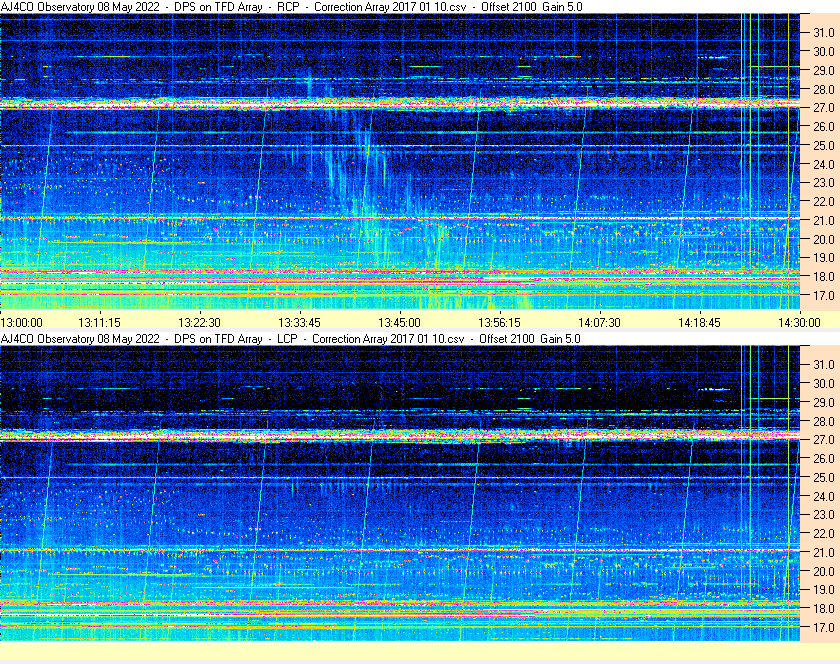The image size is (840, 664).
Task: Click the 18.0 frequency label on LCP panel
Action: pyautogui.click(x=823, y=609)
